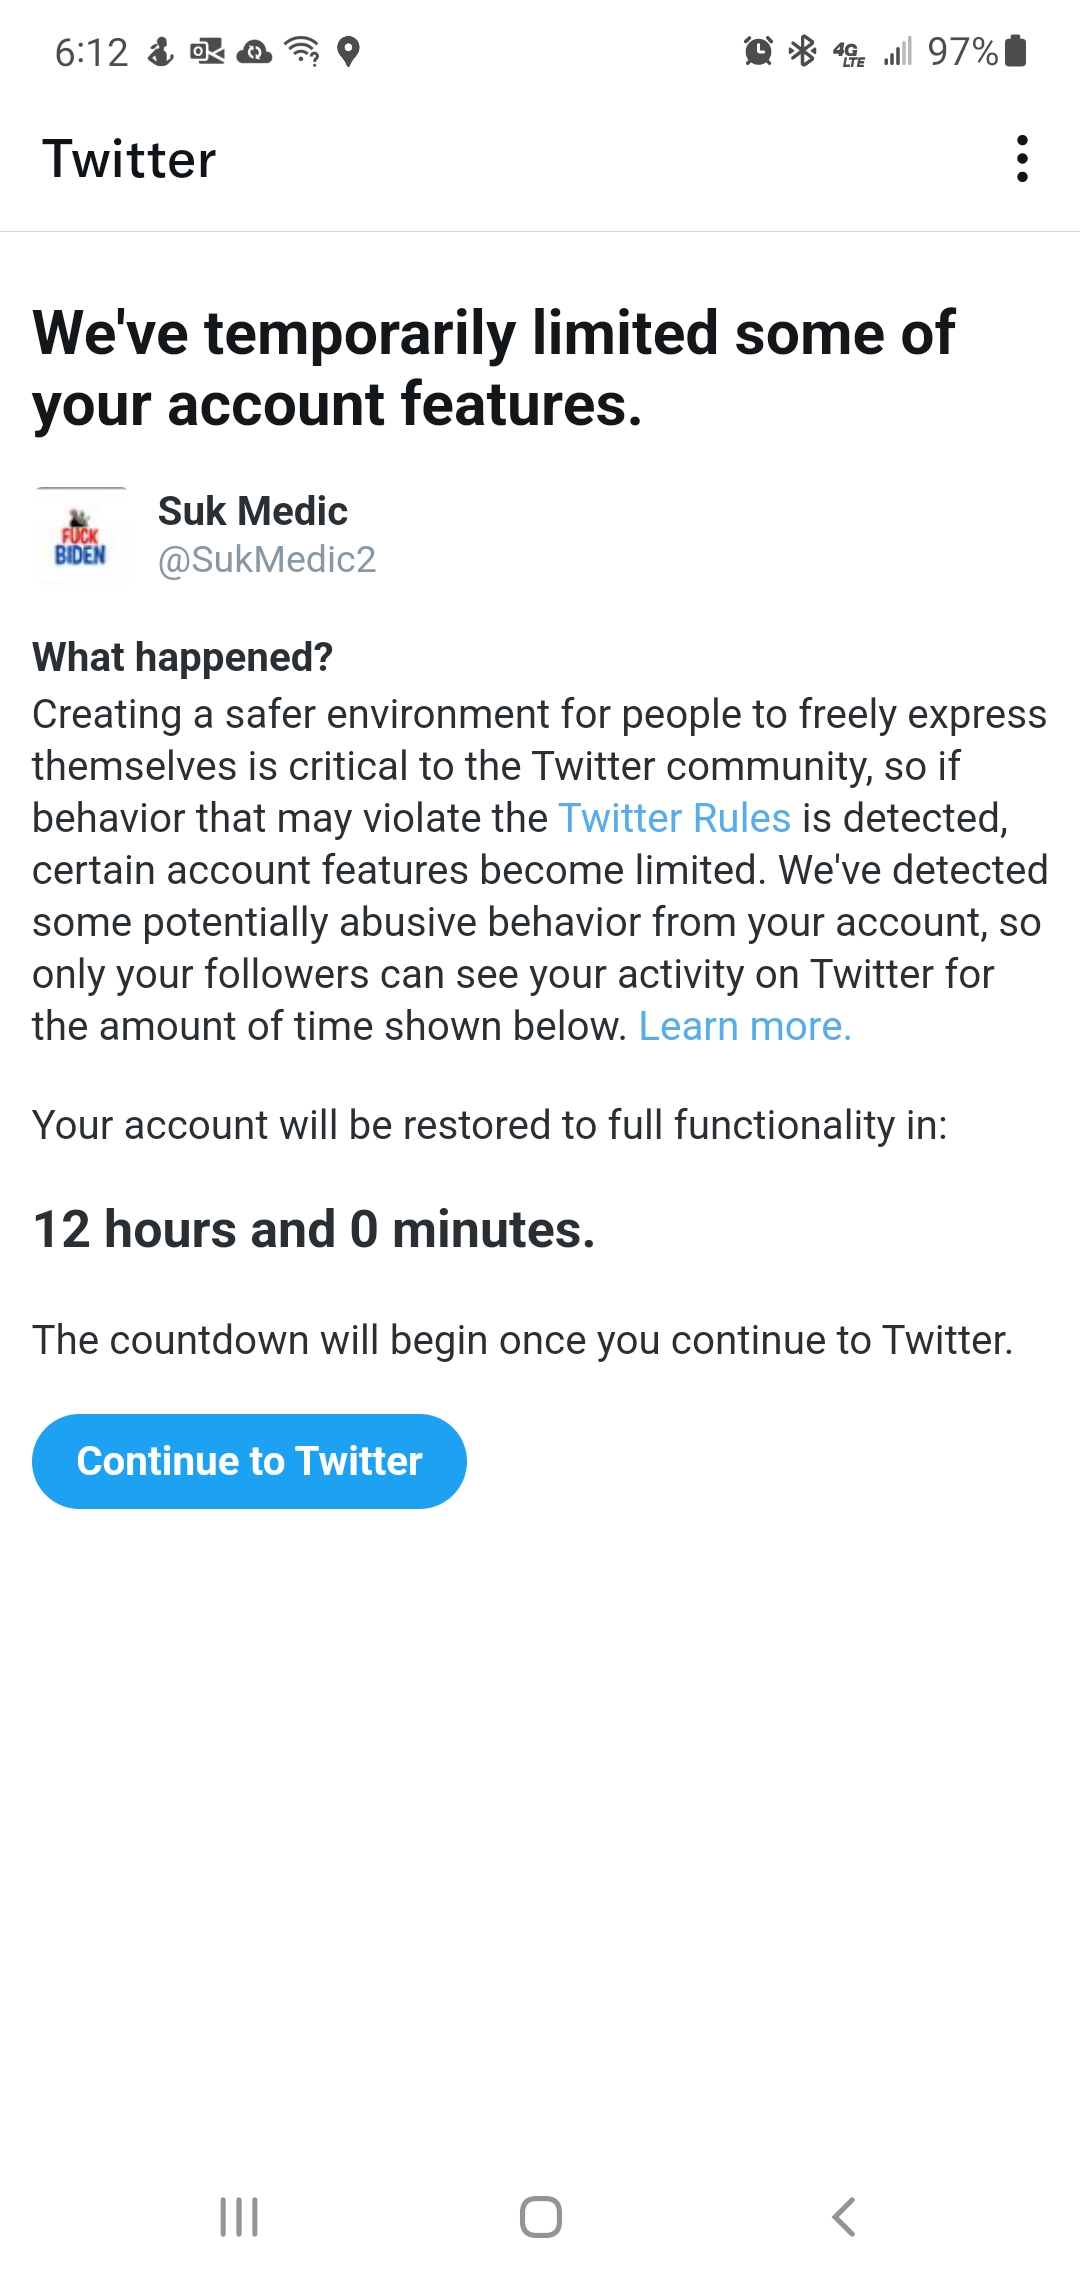
Task: Tap the Bluetooth status icon
Action: (x=802, y=51)
